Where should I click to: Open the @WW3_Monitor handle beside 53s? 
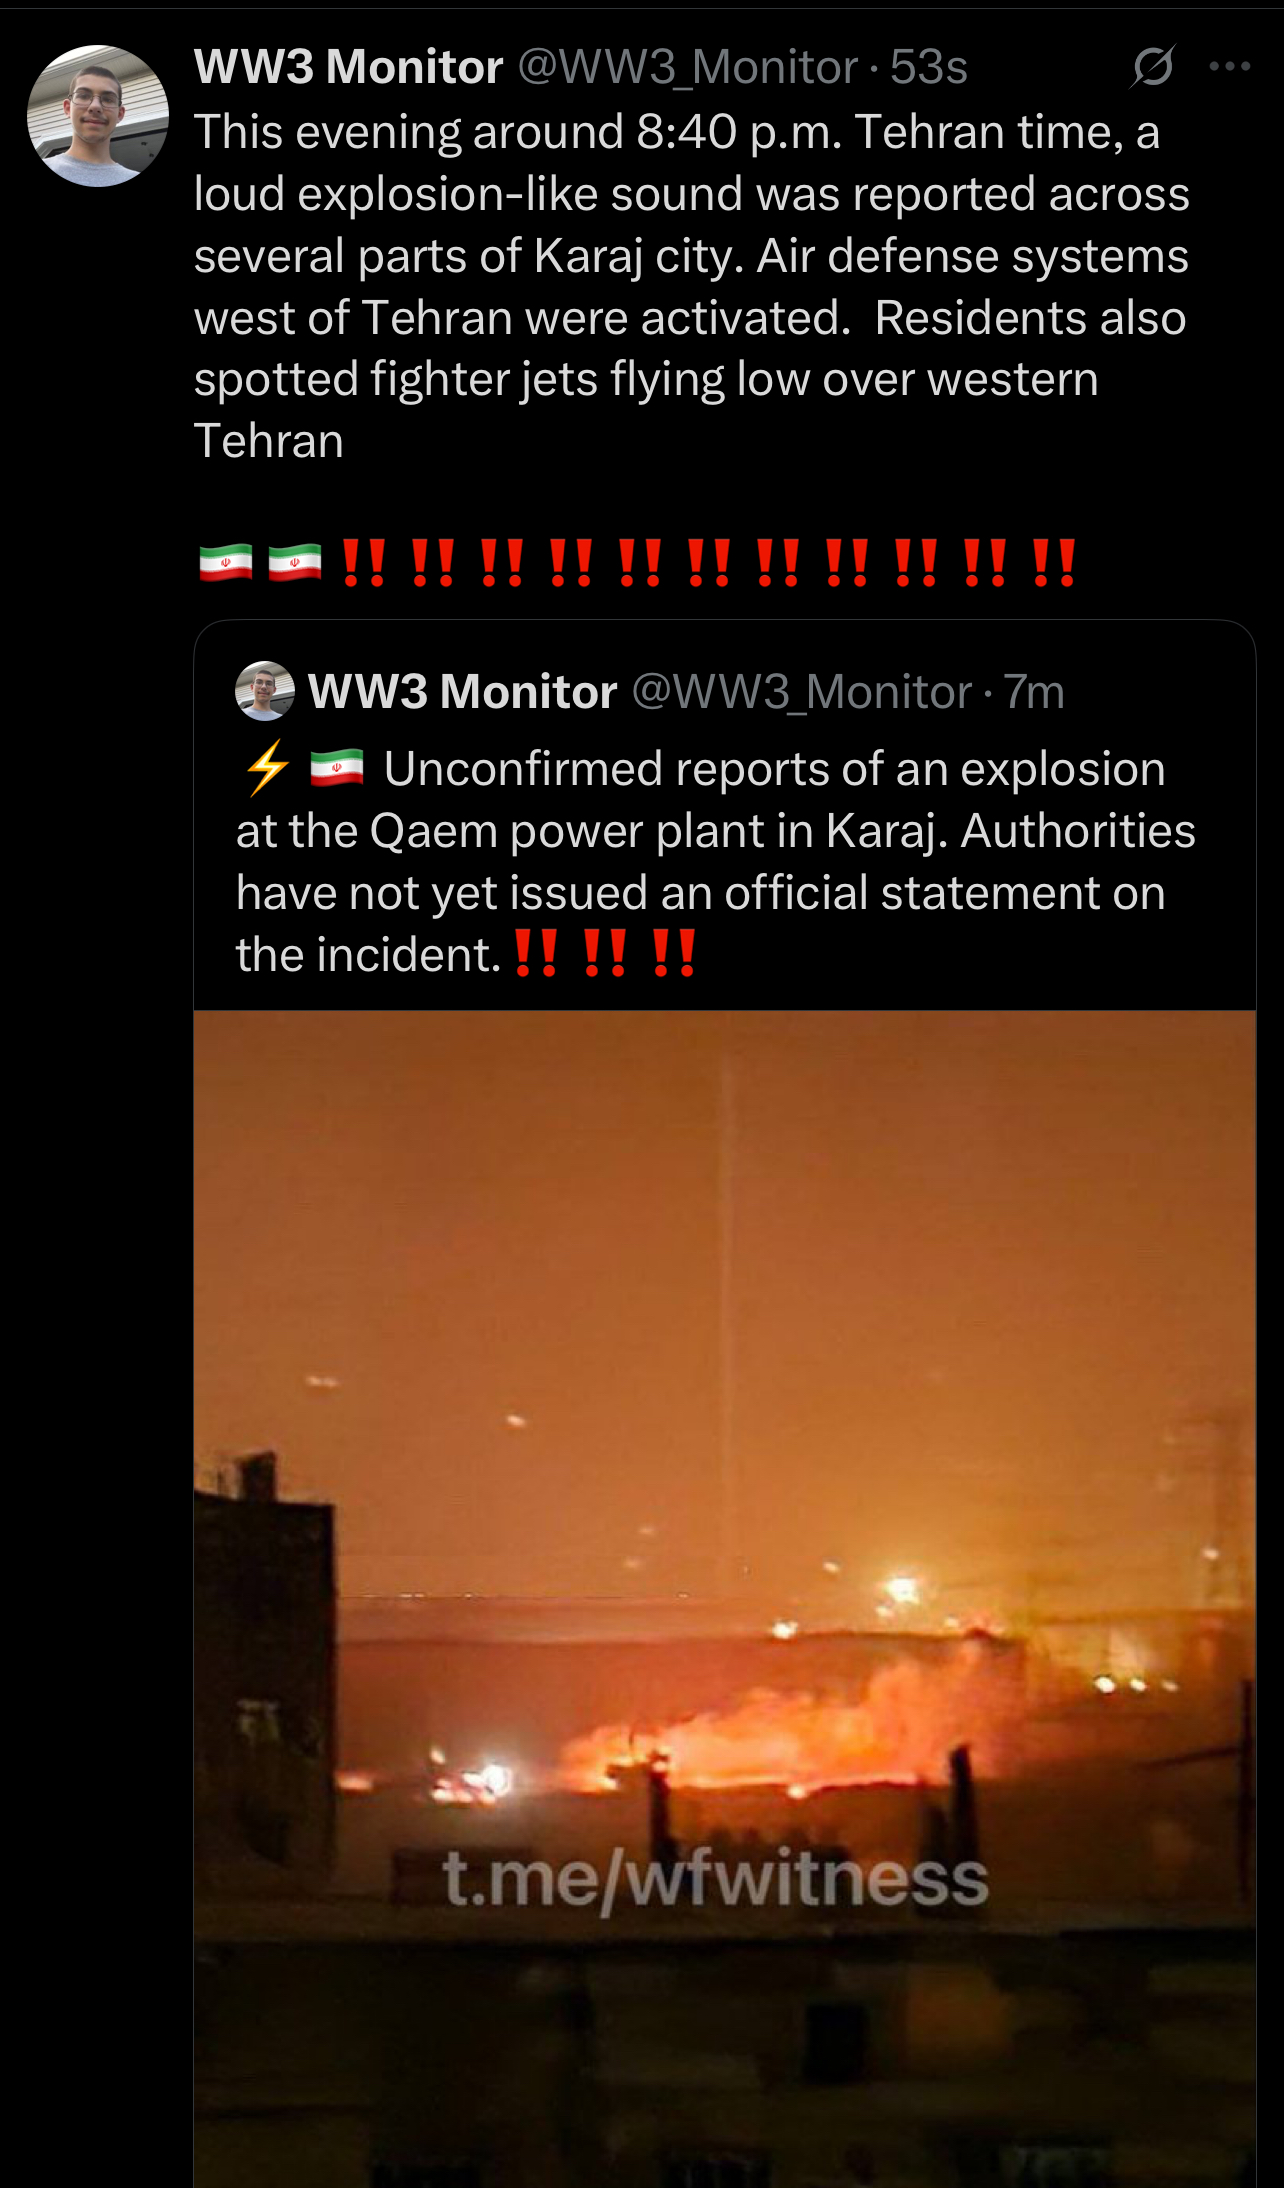point(688,67)
